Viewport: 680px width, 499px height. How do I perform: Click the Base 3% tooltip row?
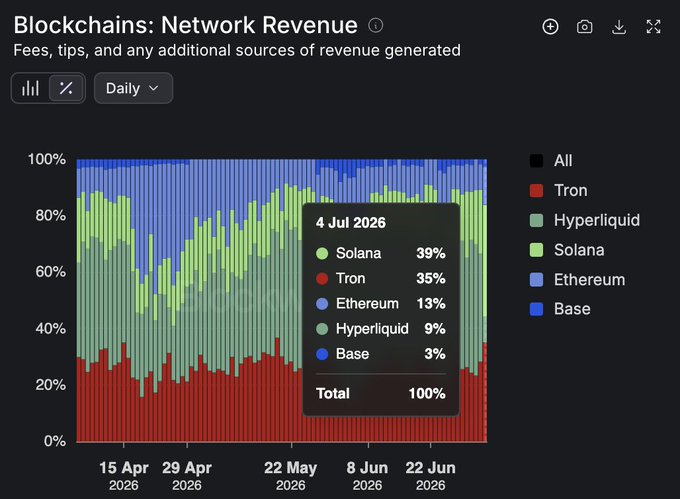tap(380, 354)
